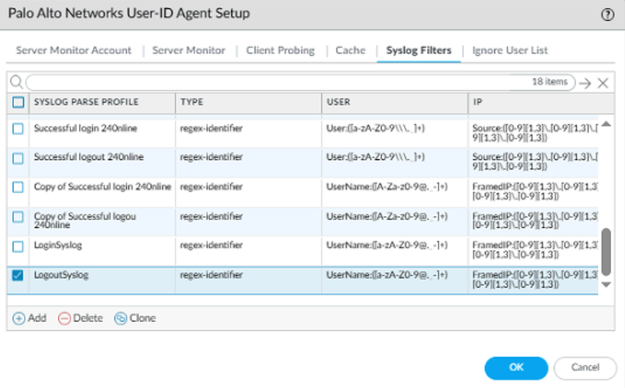Open the Cache tab

pyautogui.click(x=350, y=50)
